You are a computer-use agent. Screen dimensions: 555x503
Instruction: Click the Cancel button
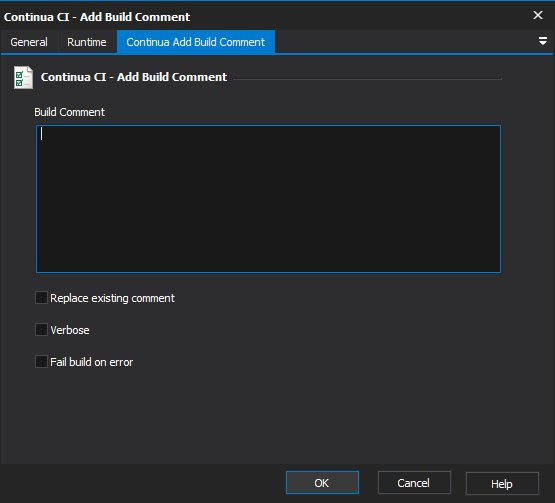coord(414,483)
